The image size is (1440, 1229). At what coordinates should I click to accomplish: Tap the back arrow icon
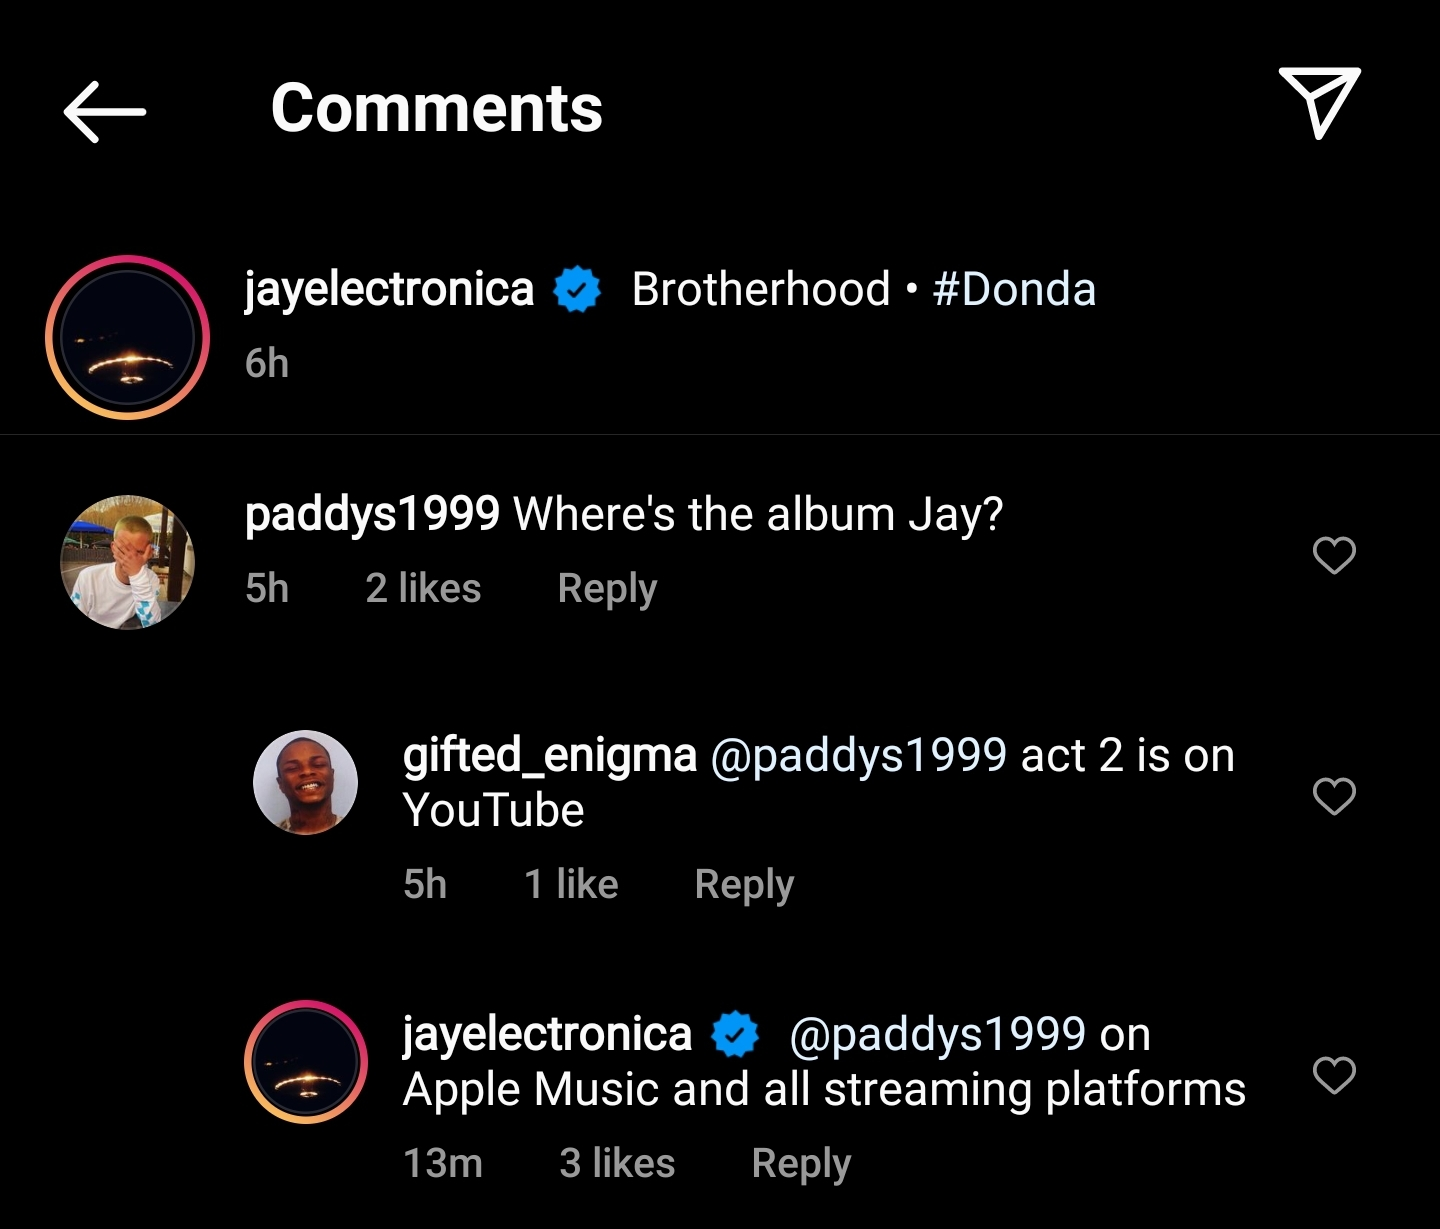(105, 111)
